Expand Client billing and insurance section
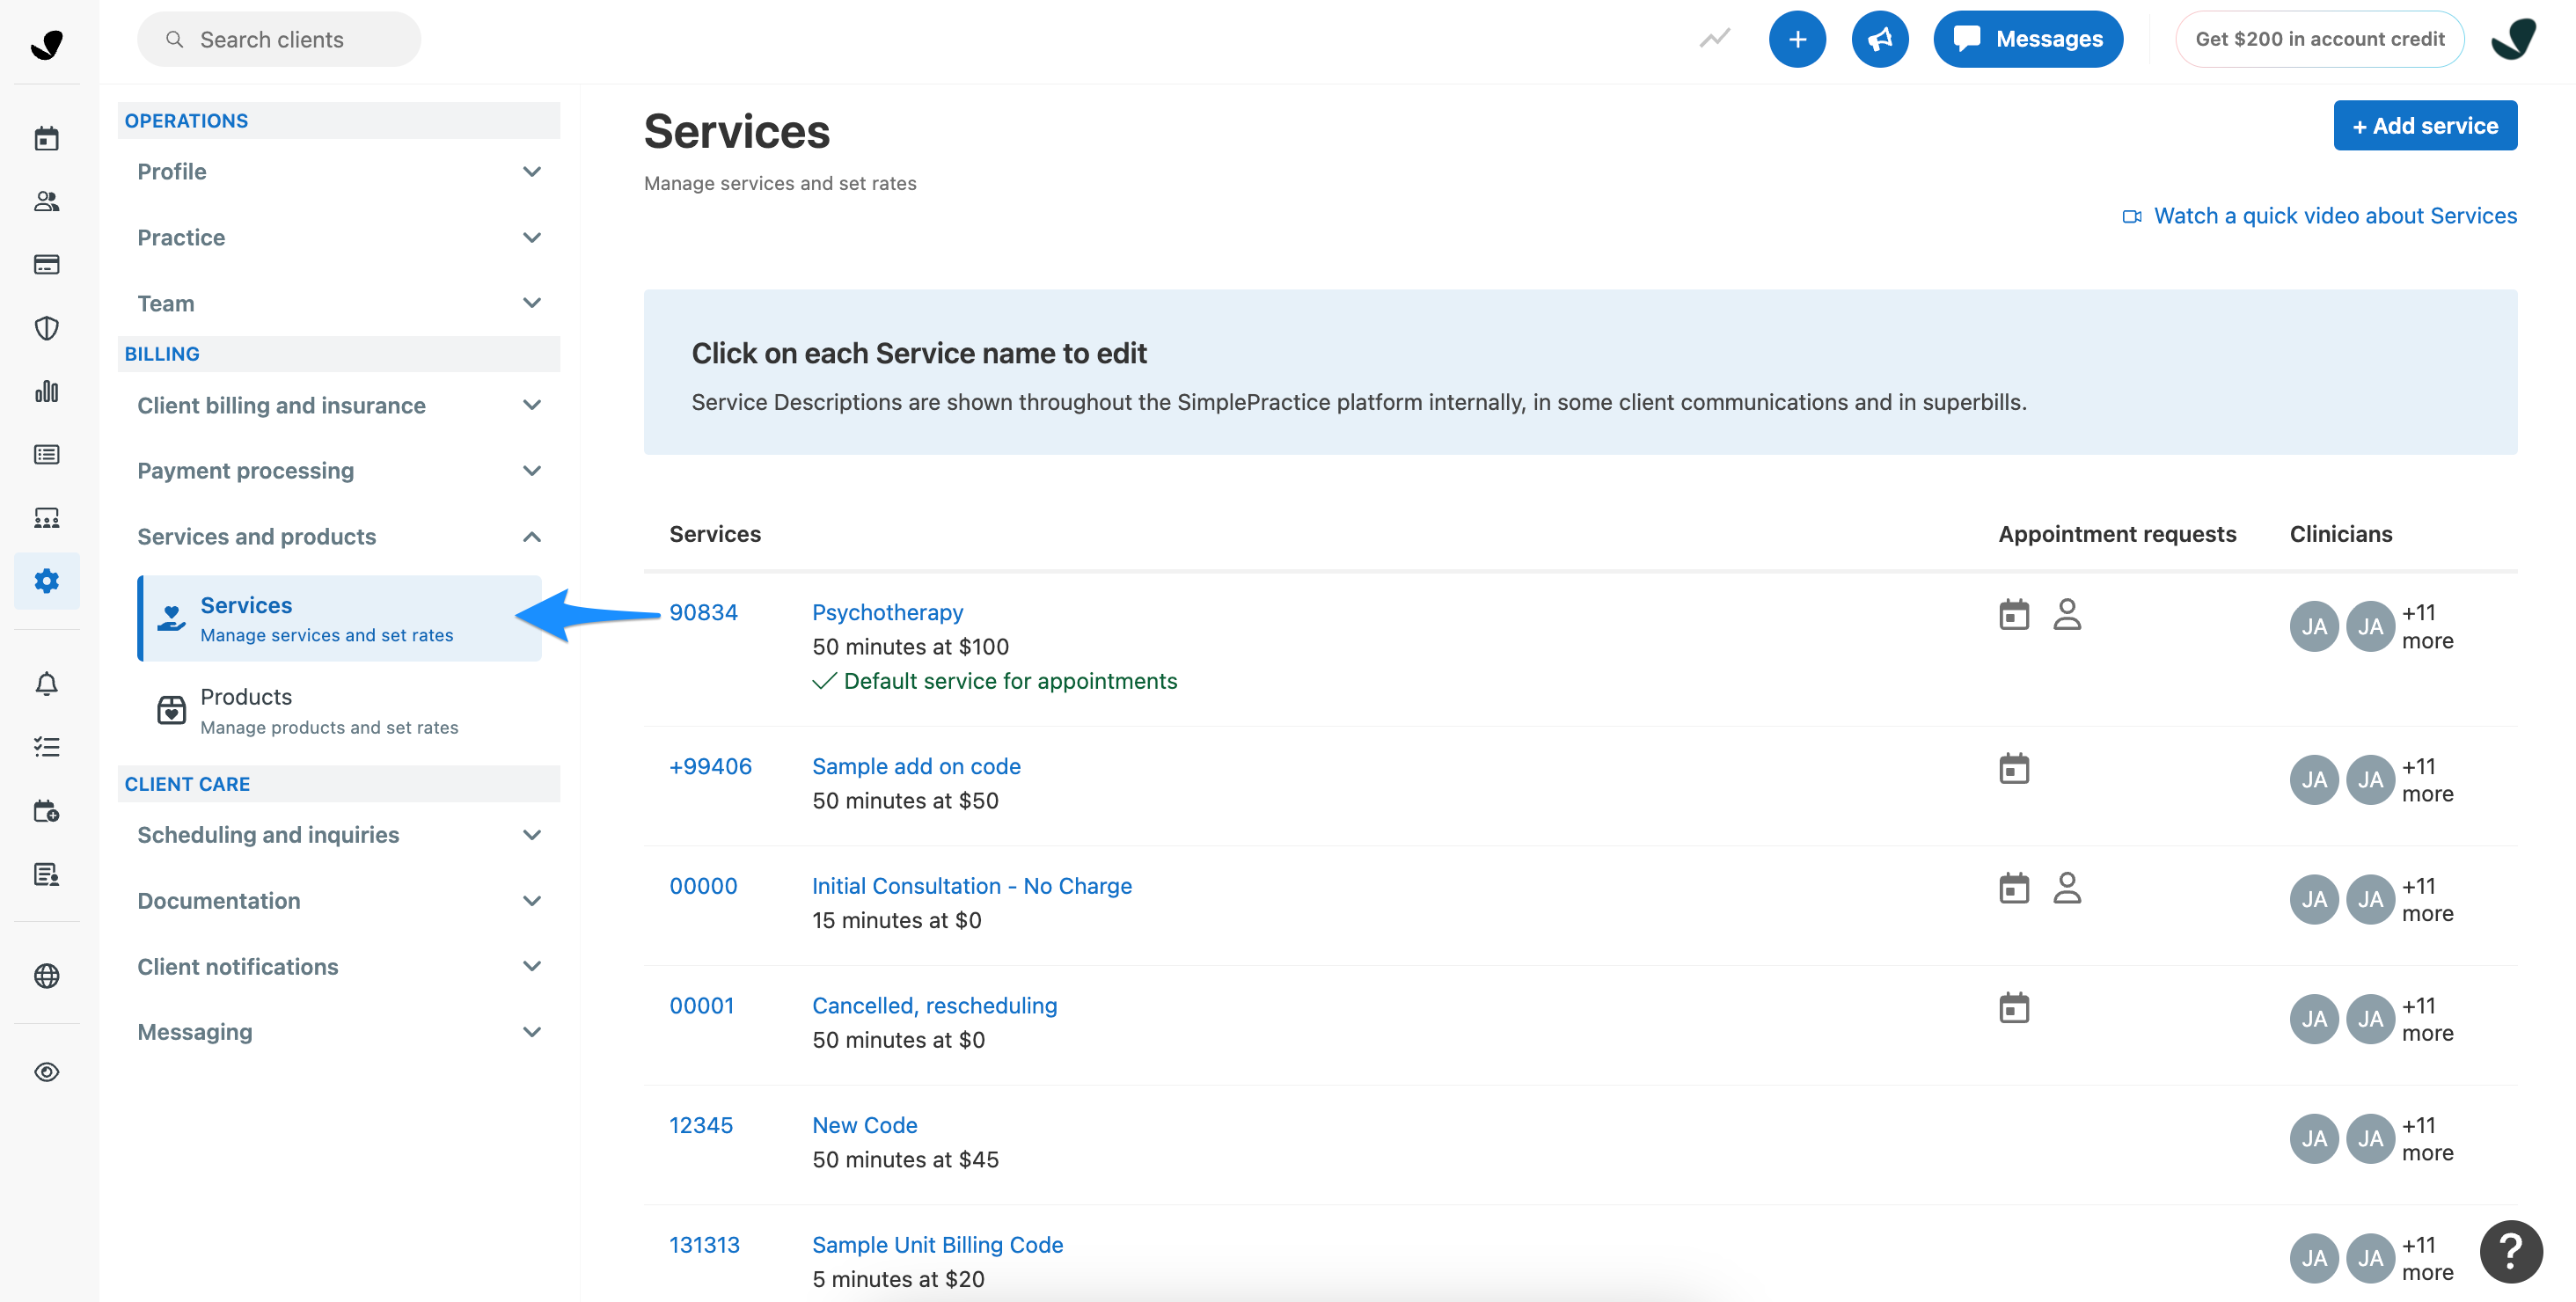Image resolution: width=2576 pixels, height=1302 pixels. click(338, 405)
